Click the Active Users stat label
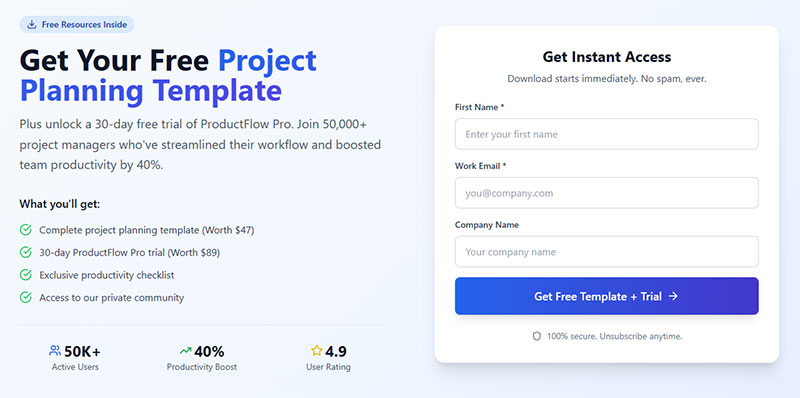This screenshot has height=398, width=800. click(75, 367)
